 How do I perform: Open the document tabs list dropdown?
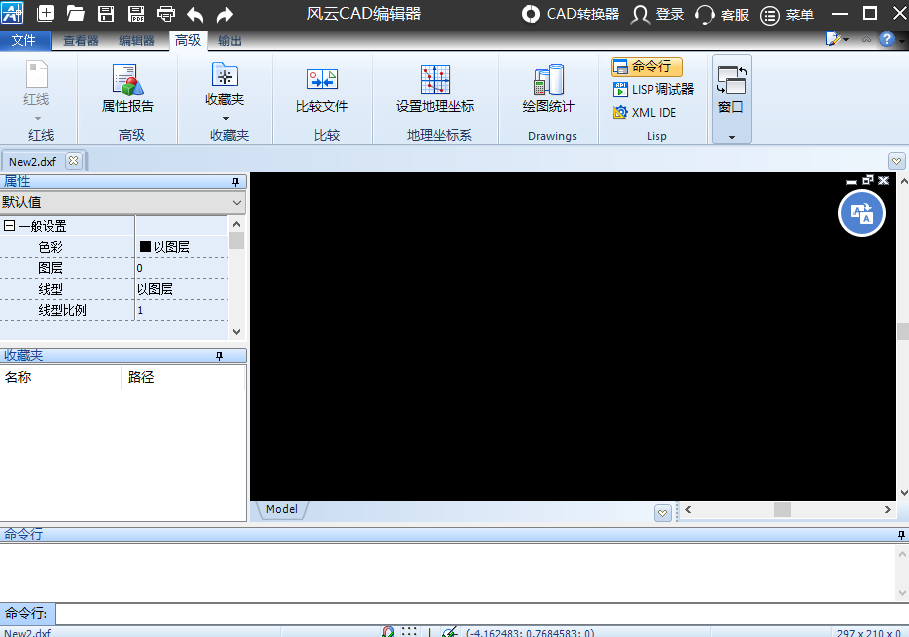pyautogui.click(x=896, y=161)
